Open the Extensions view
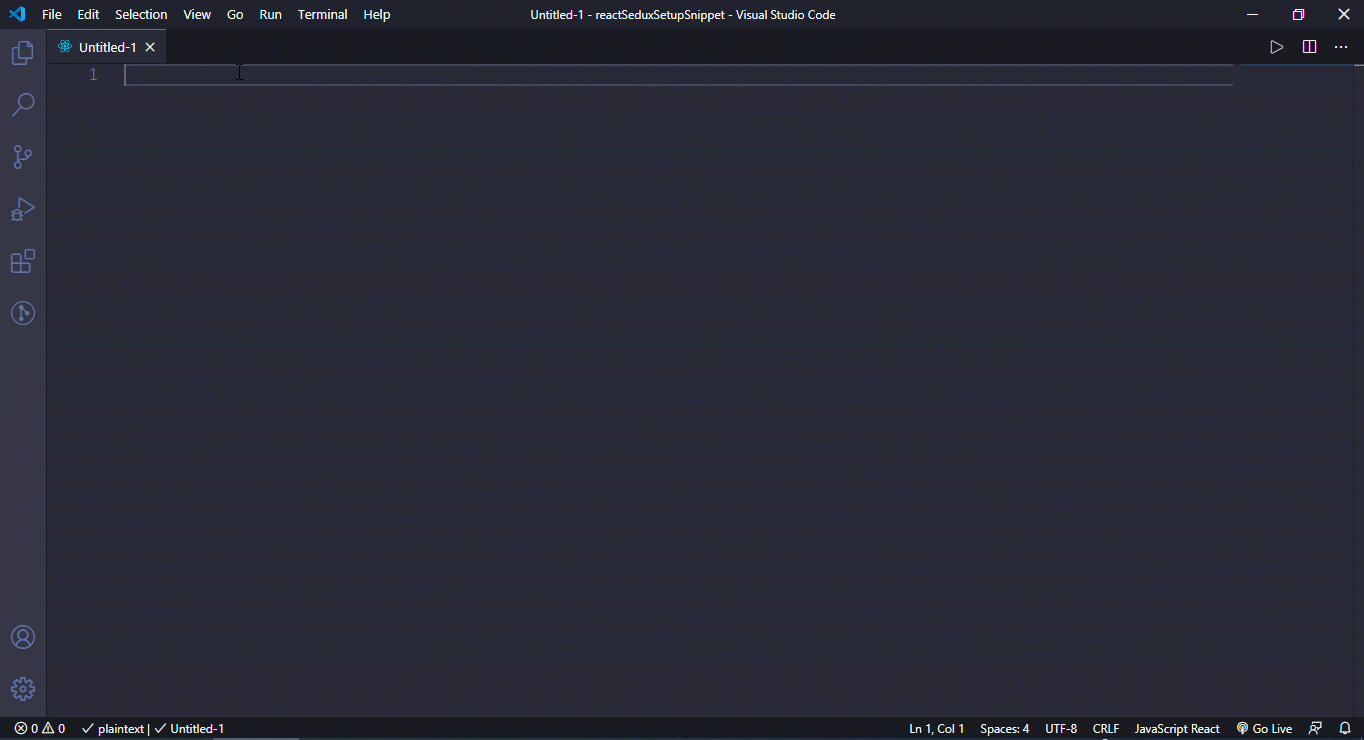 point(22,261)
